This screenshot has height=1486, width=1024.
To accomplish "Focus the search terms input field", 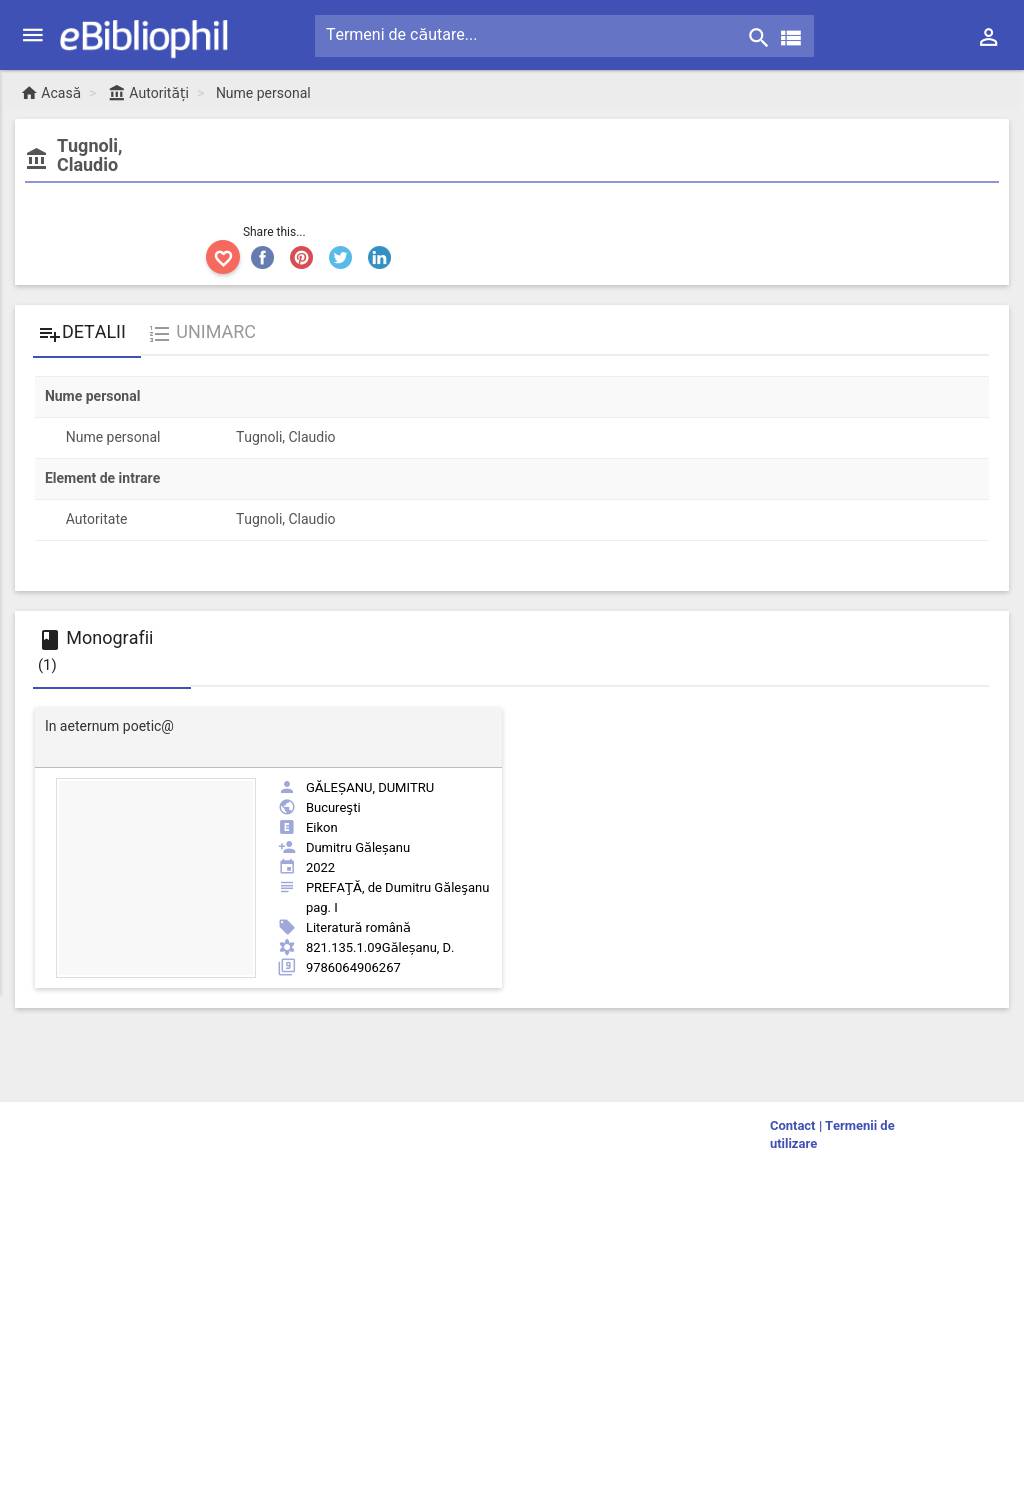I will [530, 35].
